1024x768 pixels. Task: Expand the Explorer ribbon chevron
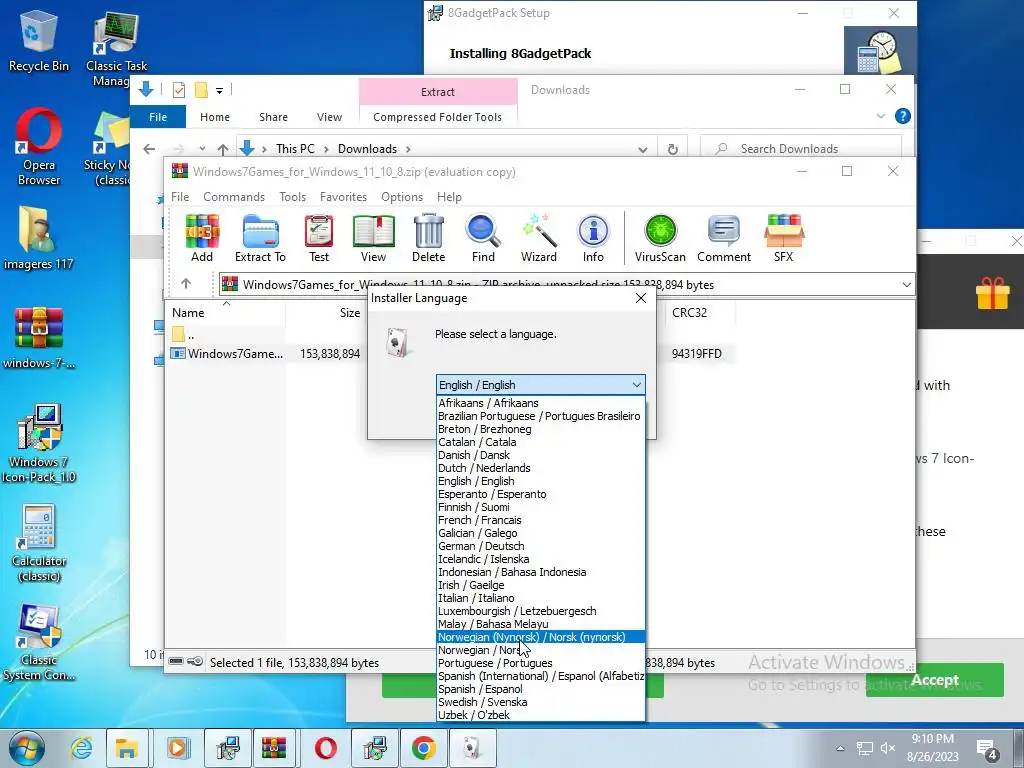pyautogui.click(x=880, y=116)
